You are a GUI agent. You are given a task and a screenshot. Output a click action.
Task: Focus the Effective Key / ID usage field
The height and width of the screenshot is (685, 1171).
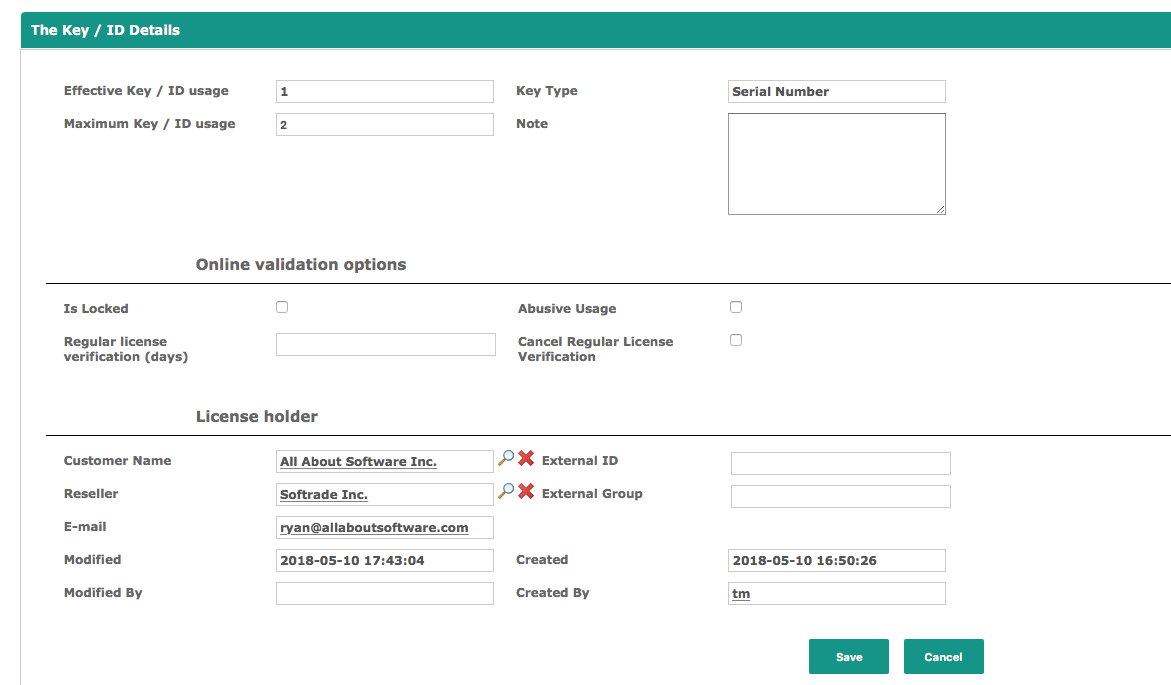(385, 92)
